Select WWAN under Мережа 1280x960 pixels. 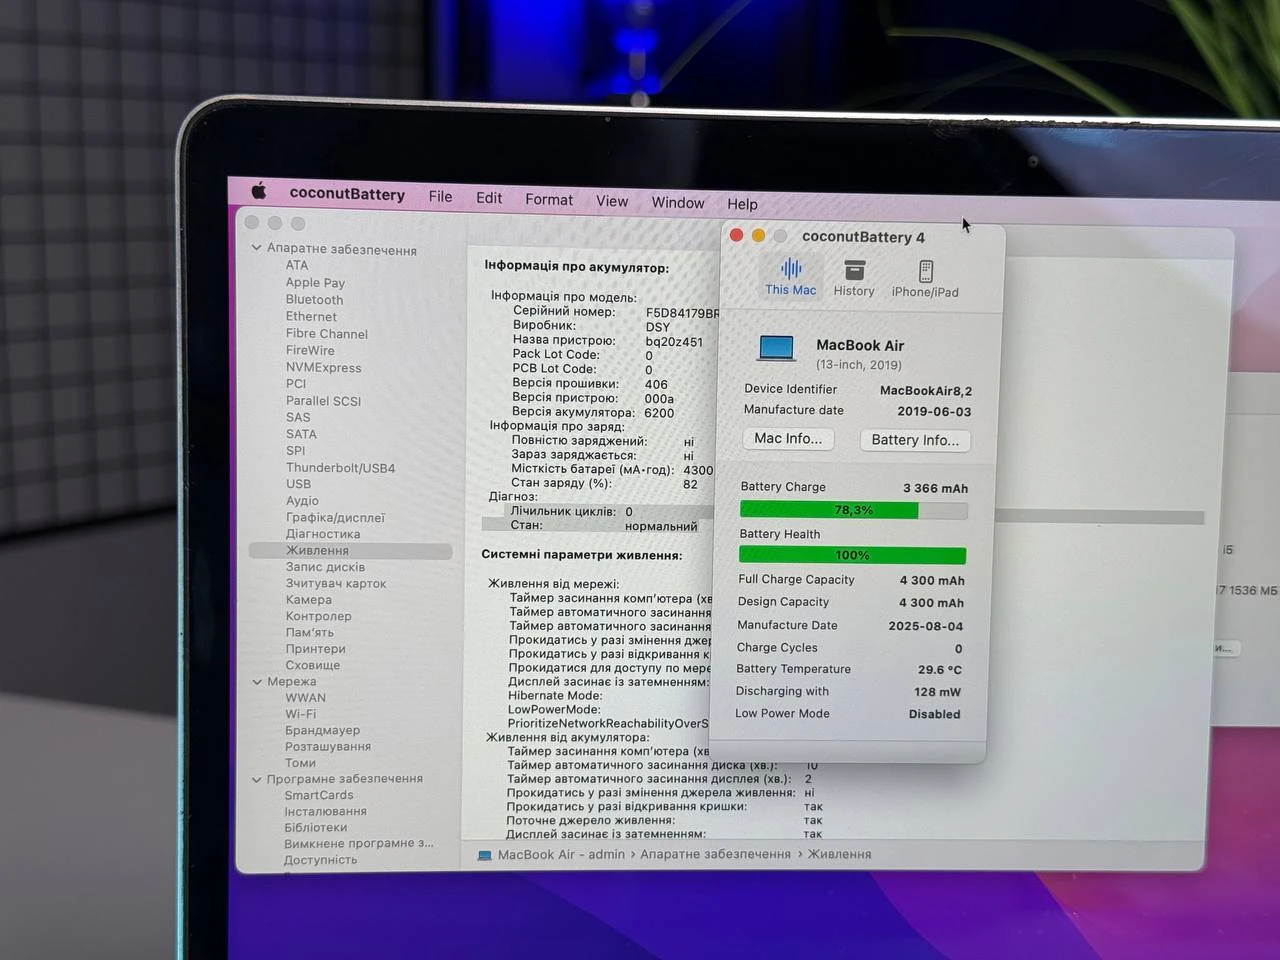click(x=305, y=698)
